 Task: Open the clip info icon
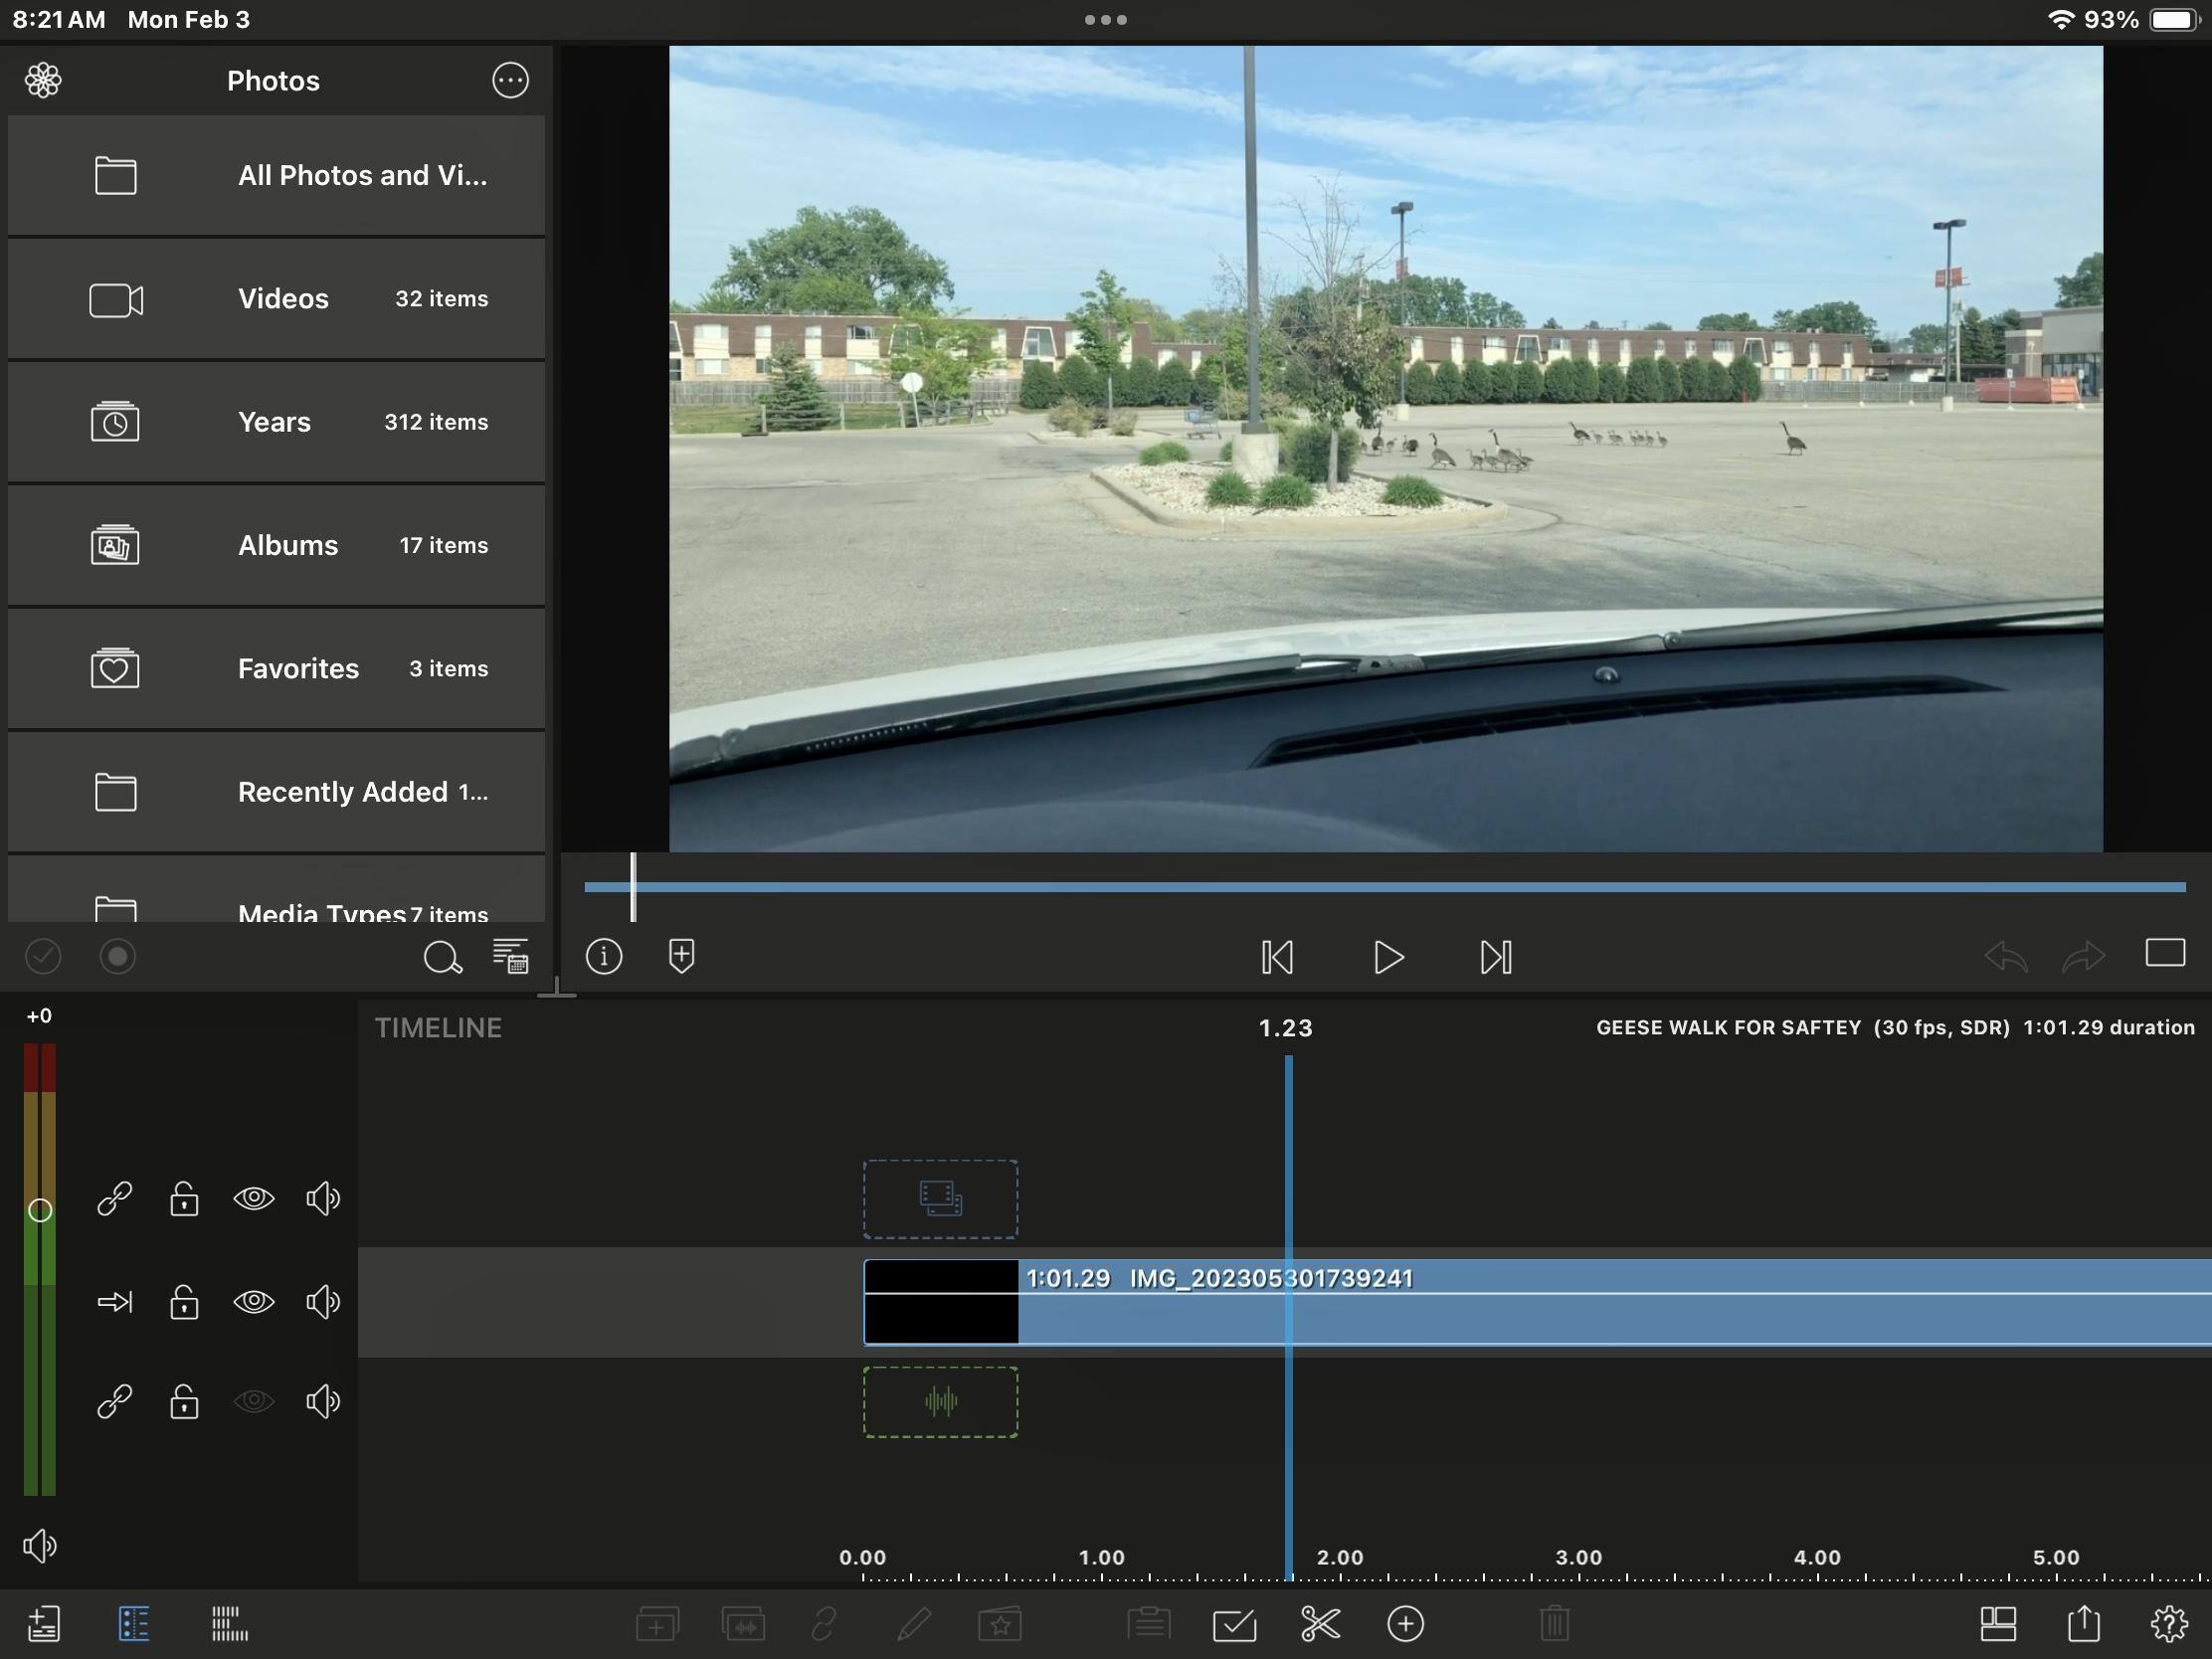(x=604, y=956)
